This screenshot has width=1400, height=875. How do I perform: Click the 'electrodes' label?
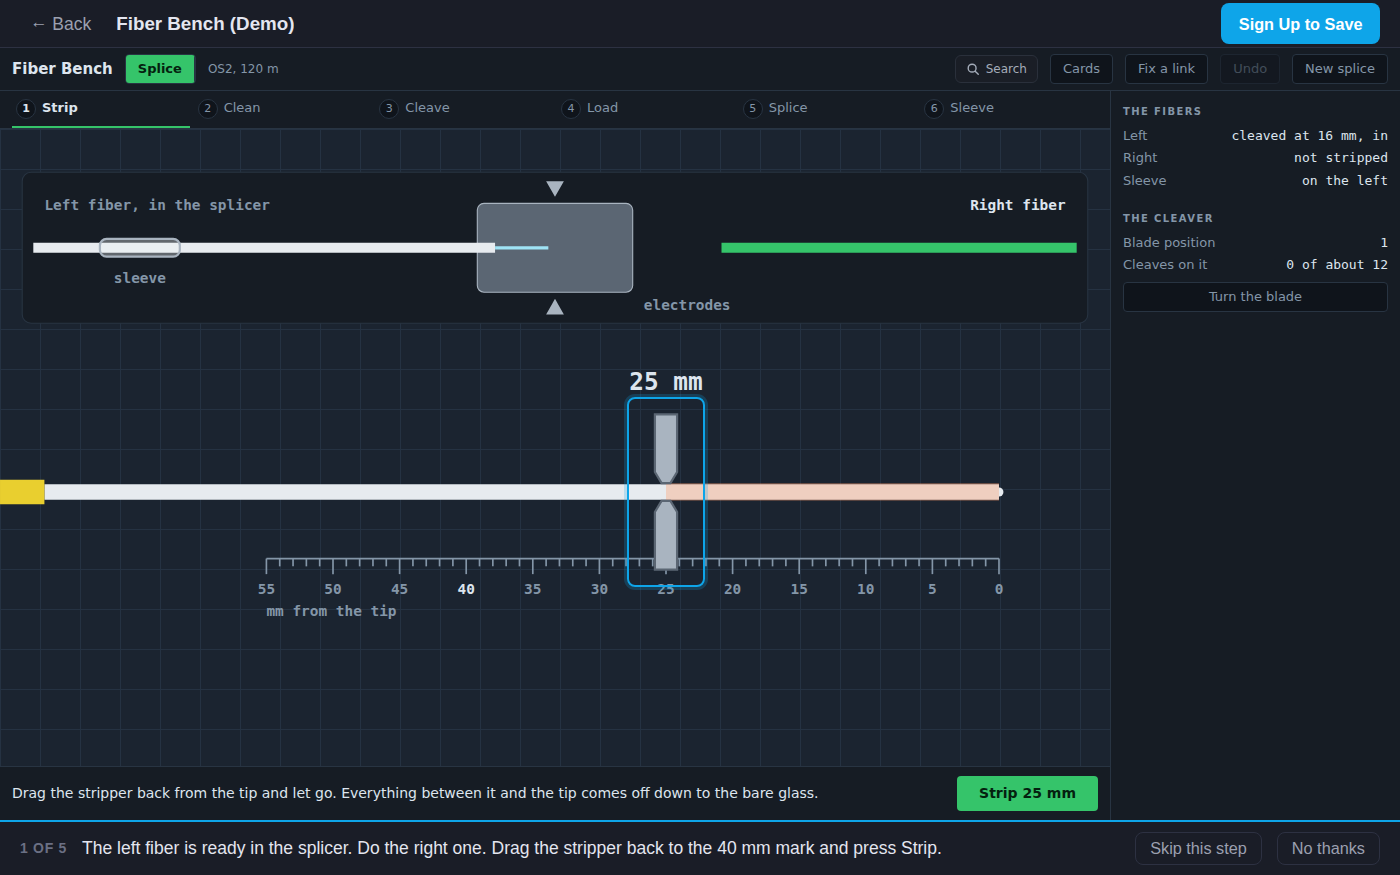point(687,305)
